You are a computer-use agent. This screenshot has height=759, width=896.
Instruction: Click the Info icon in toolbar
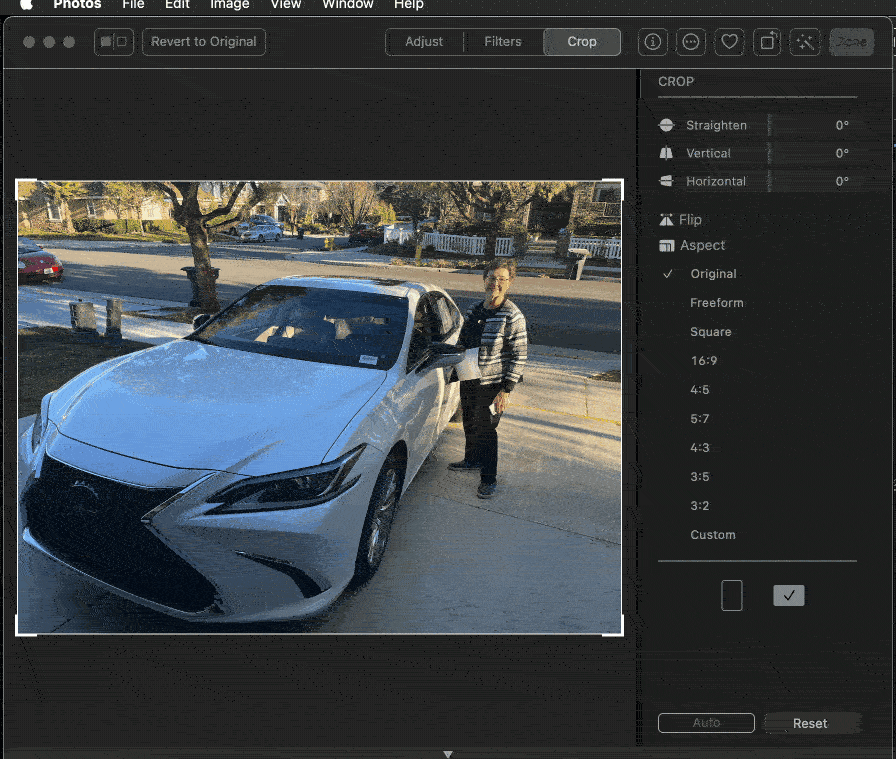tap(653, 42)
